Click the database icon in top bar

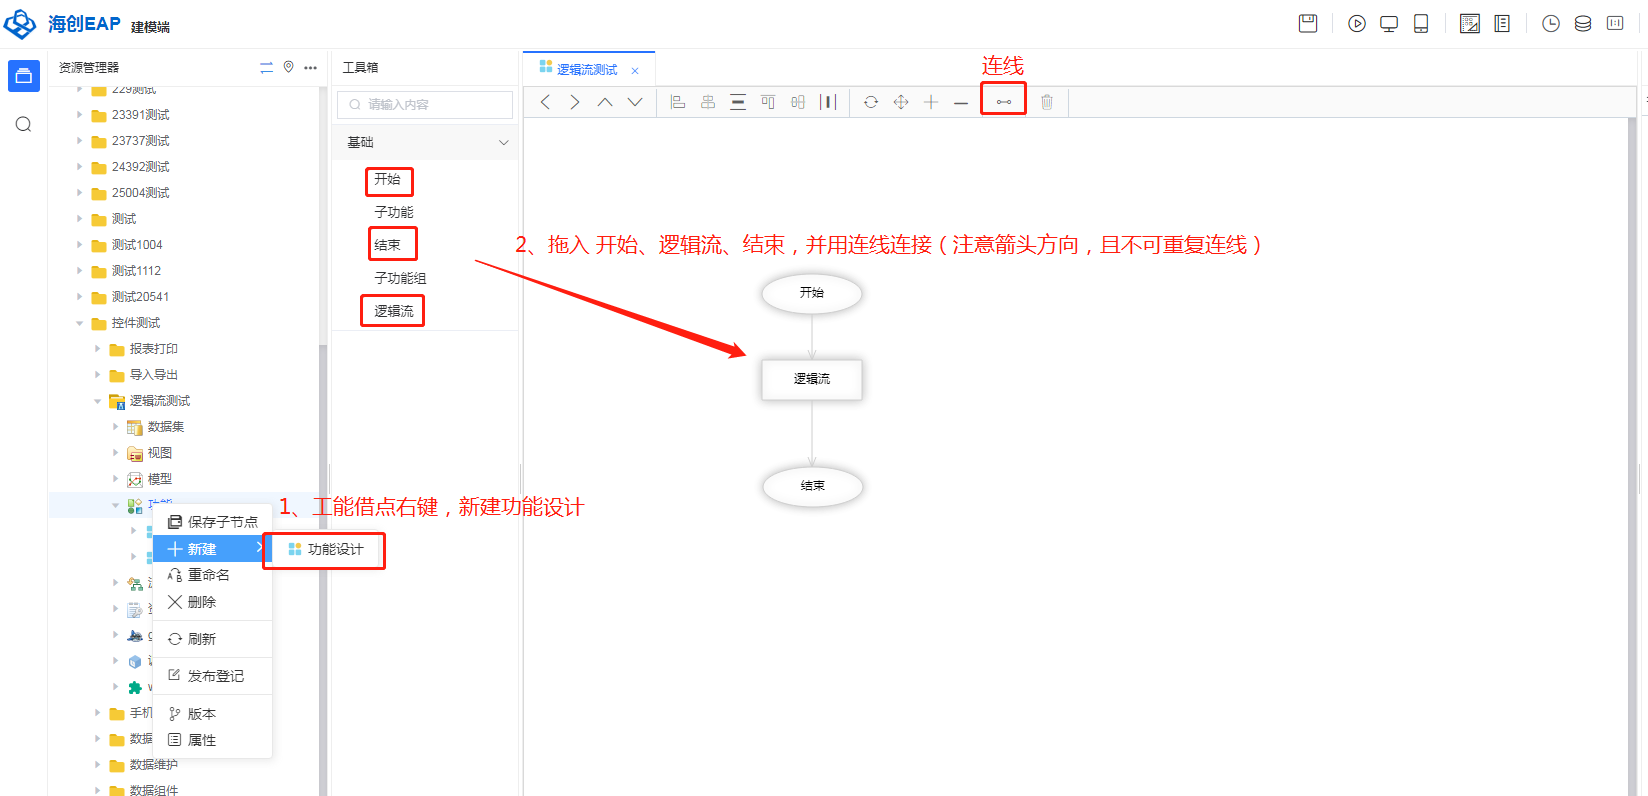[1583, 24]
